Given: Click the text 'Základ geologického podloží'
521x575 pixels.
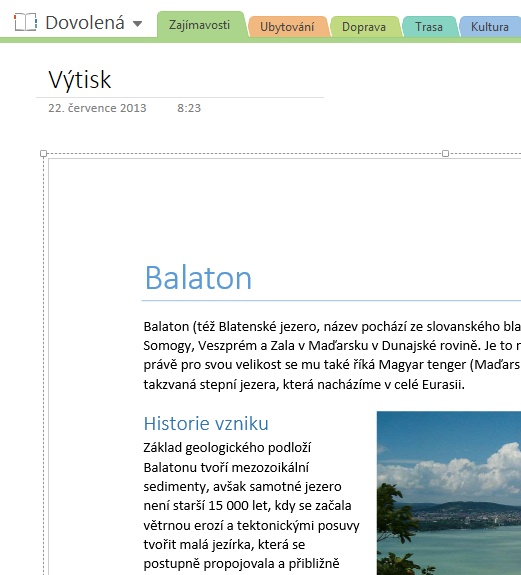Looking at the screenshot, I should click(227, 448).
